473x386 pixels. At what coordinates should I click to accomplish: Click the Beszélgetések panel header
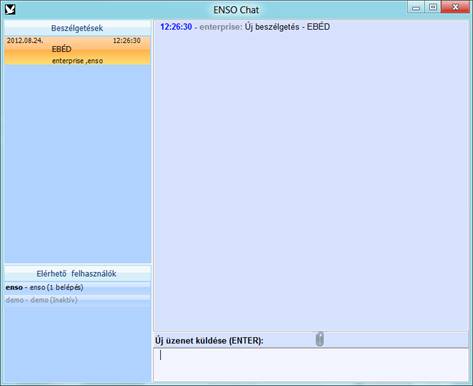[x=77, y=28]
